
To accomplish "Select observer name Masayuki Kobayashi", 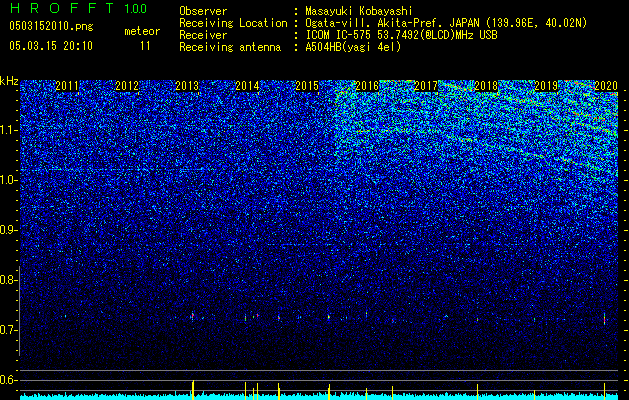I will point(359,11).
